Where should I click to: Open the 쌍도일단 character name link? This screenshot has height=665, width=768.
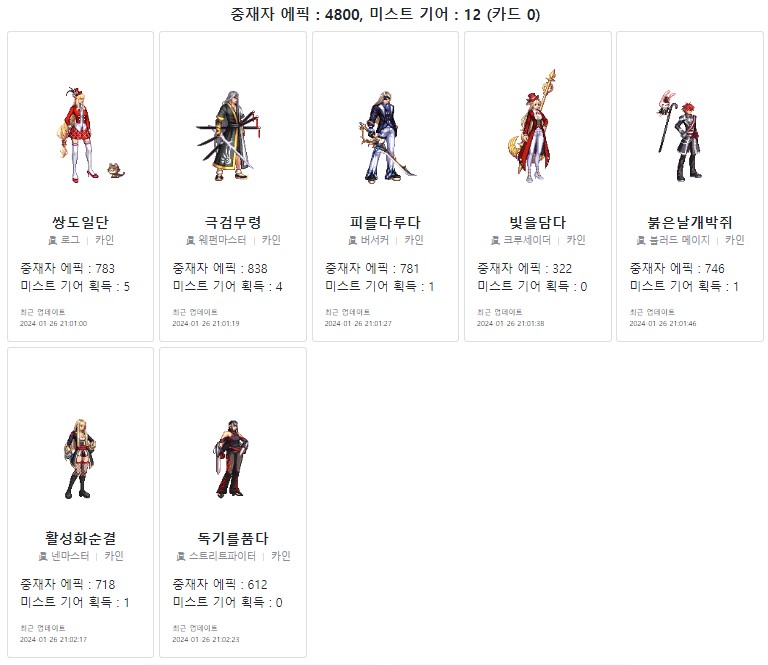point(80,222)
